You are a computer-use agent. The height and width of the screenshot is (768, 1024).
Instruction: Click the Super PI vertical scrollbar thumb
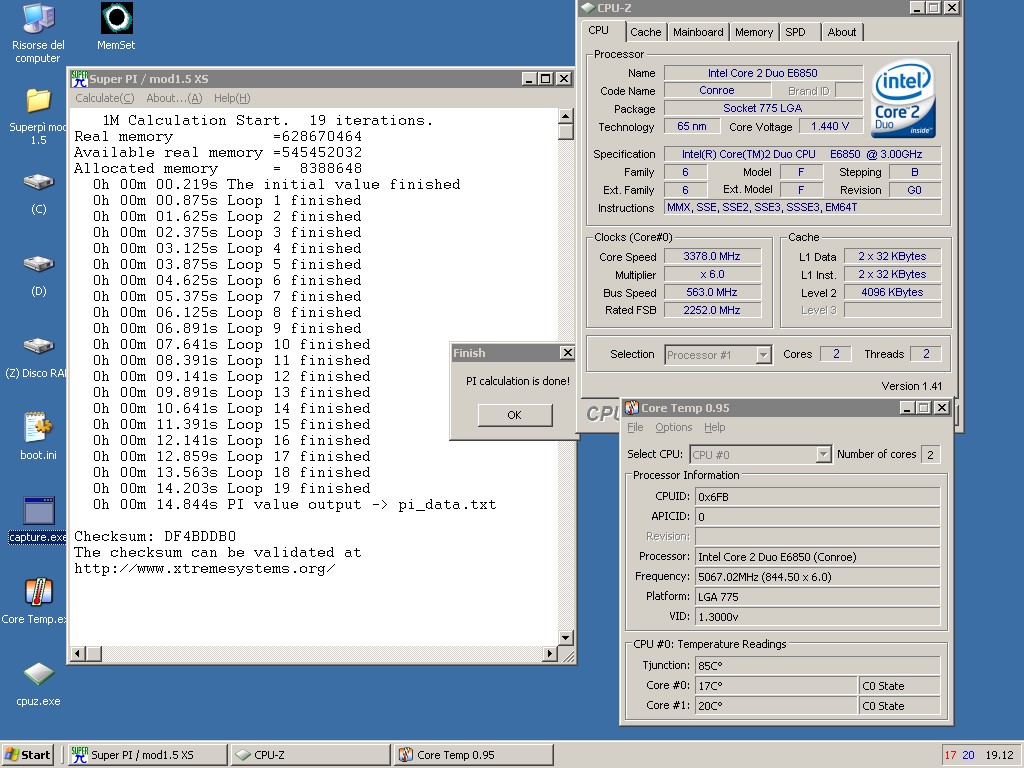pyautogui.click(x=566, y=132)
